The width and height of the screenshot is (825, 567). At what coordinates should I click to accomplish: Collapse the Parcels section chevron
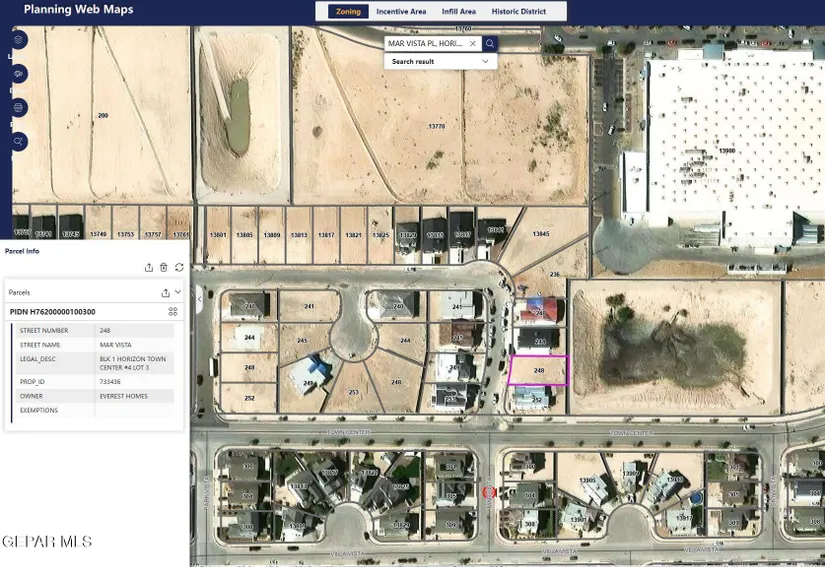[x=178, y=292]
